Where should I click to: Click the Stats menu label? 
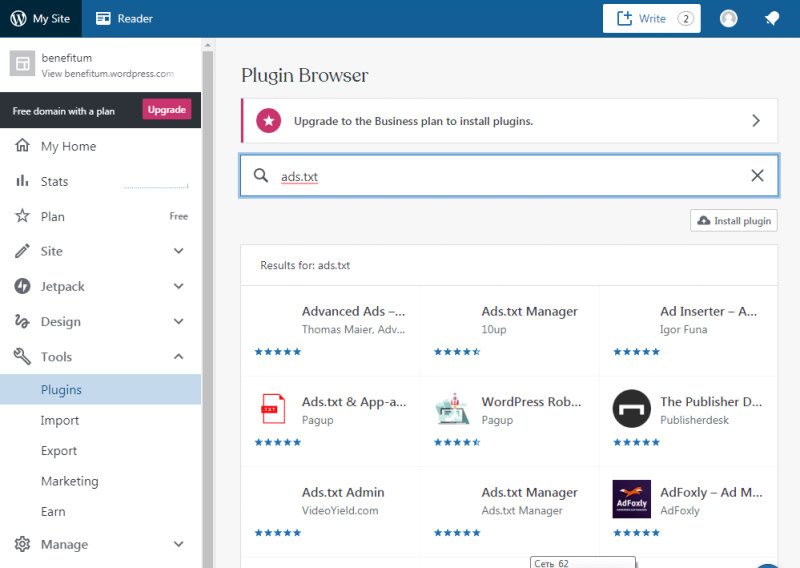54,181
